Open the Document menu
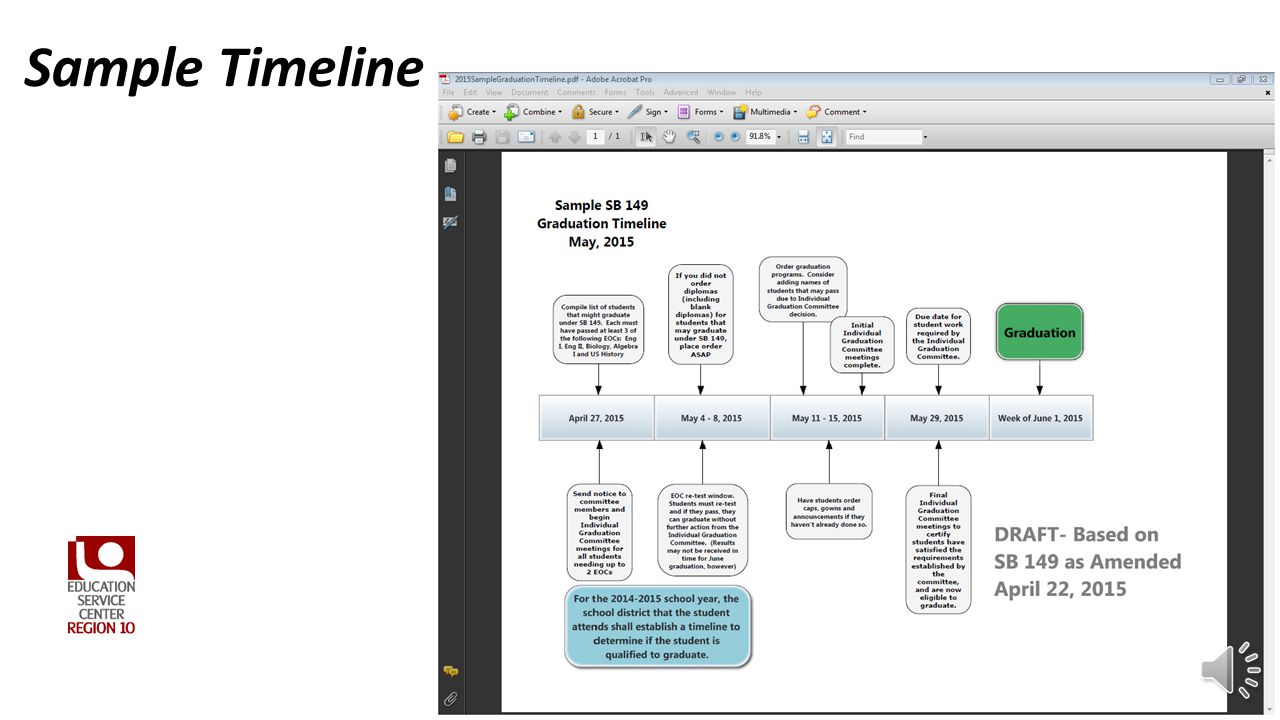Screen dimensions: 1280x720 (x=530, y=92)
